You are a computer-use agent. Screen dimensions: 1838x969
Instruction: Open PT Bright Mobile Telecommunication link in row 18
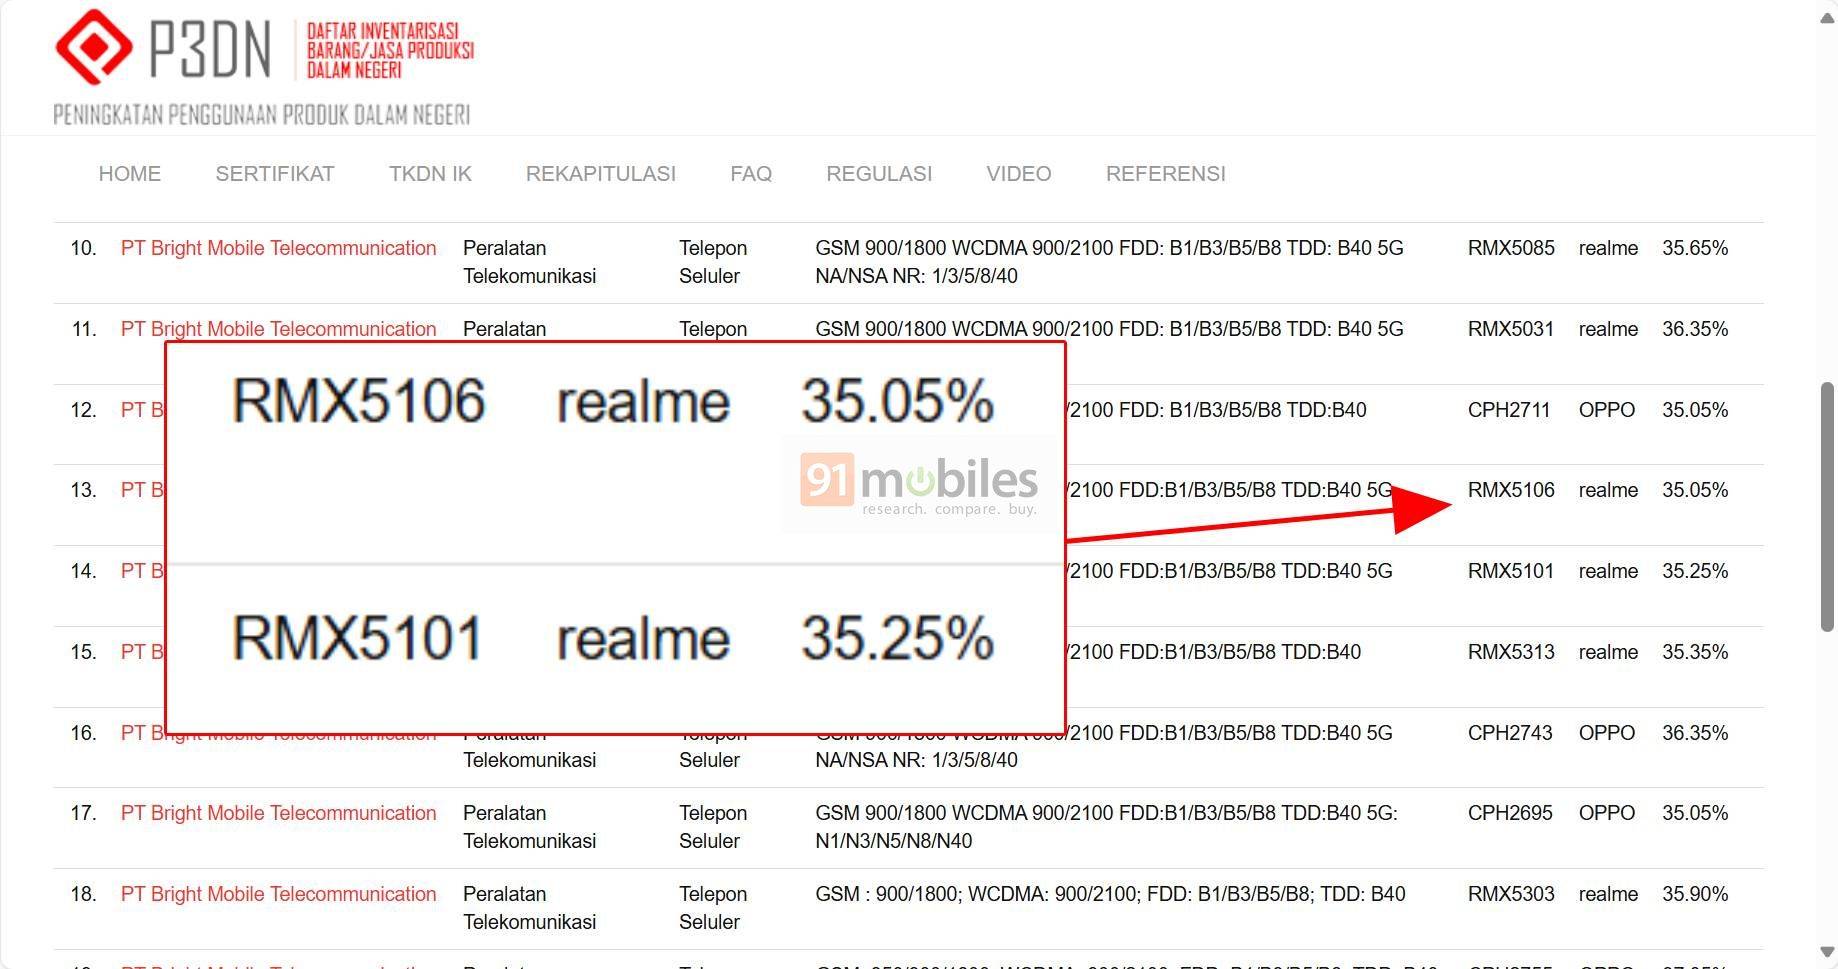pos(278,894)
